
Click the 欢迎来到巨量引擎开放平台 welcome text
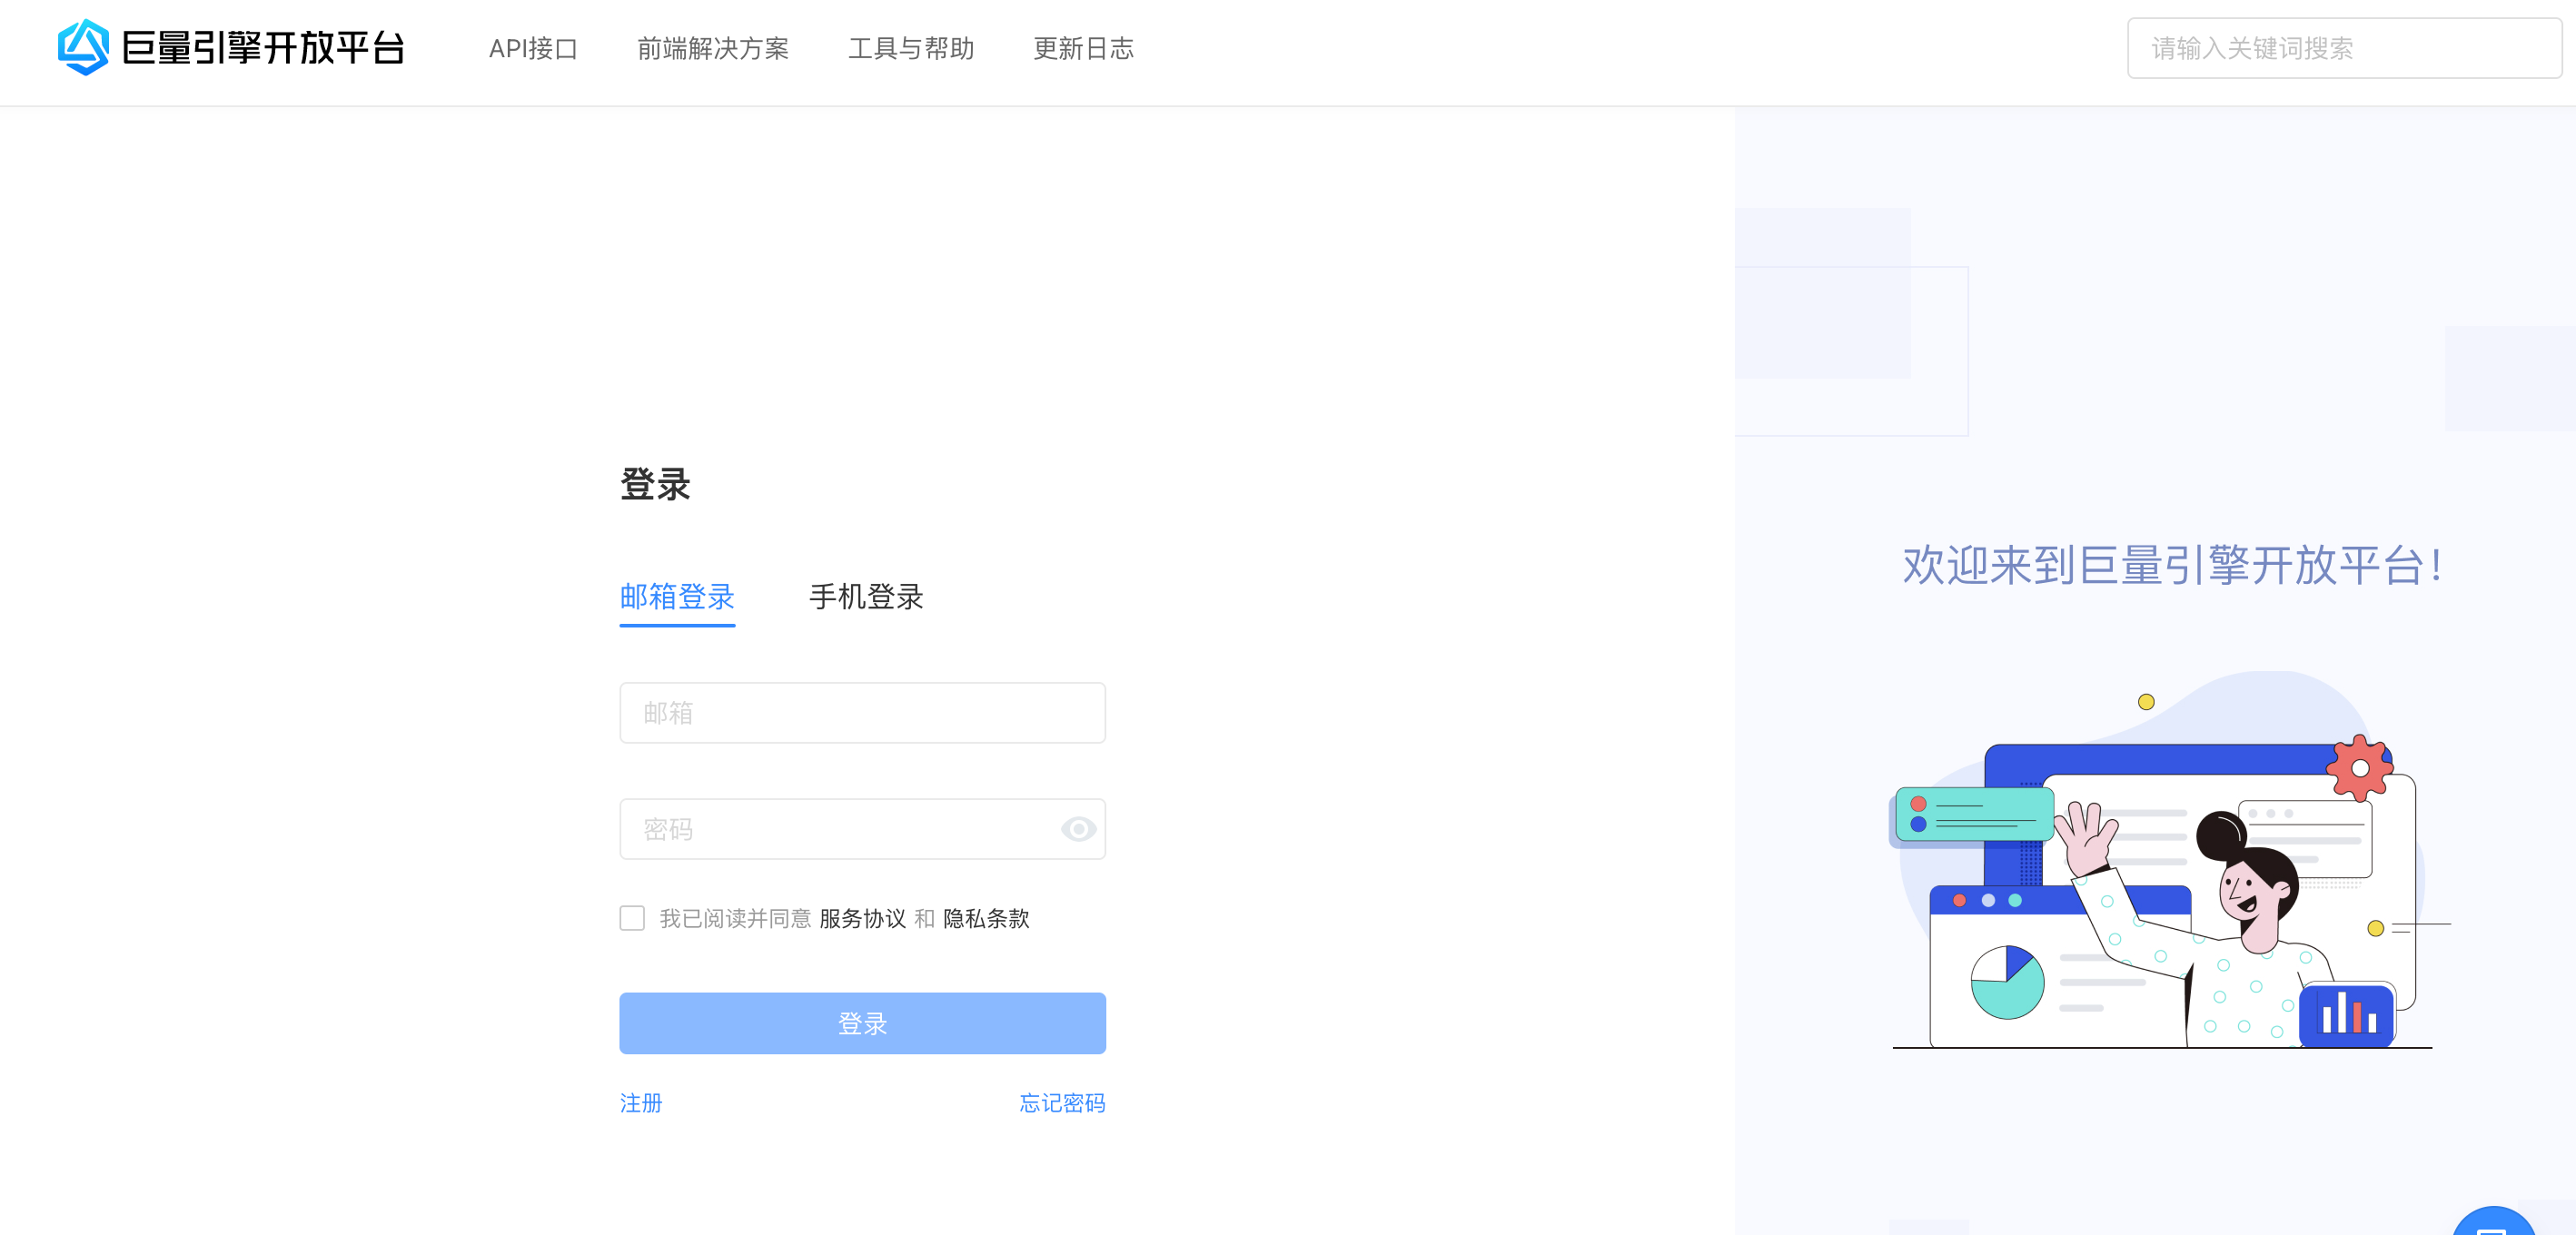(2172, 565)
